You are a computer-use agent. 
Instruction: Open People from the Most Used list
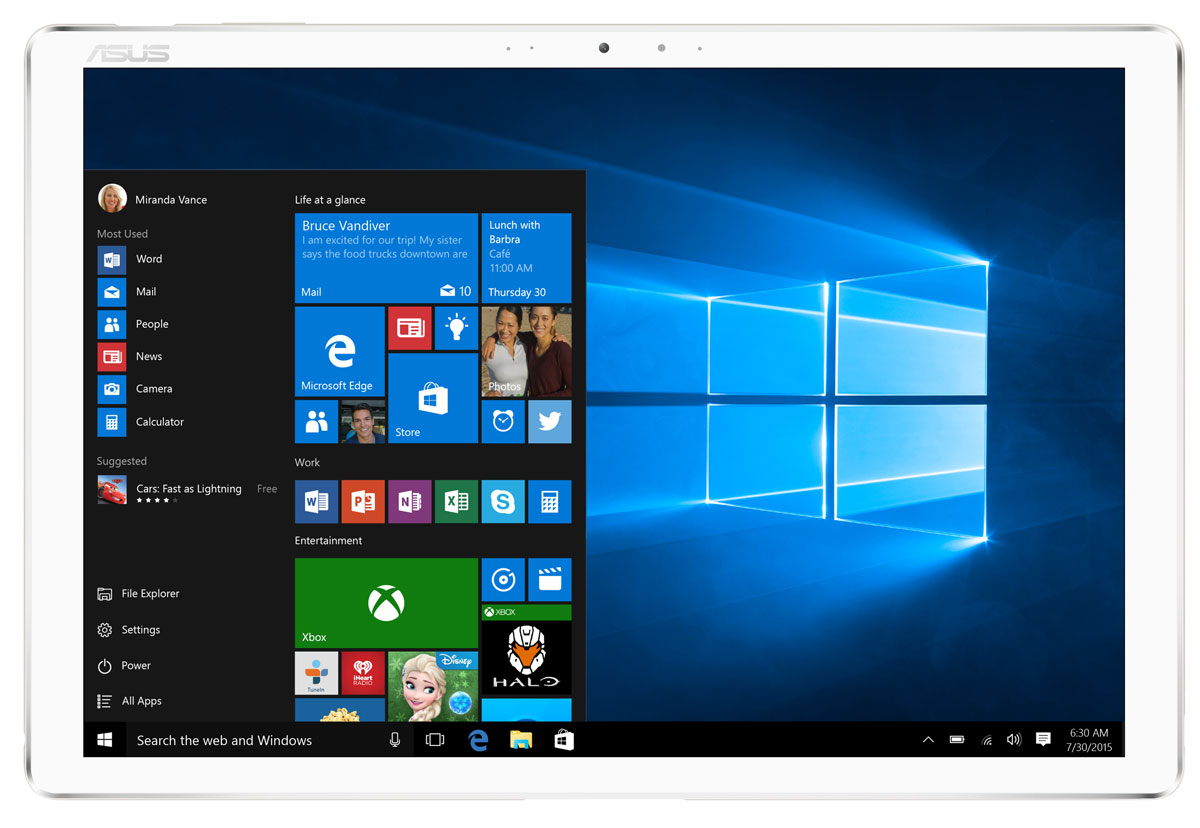tap(133, 324)
